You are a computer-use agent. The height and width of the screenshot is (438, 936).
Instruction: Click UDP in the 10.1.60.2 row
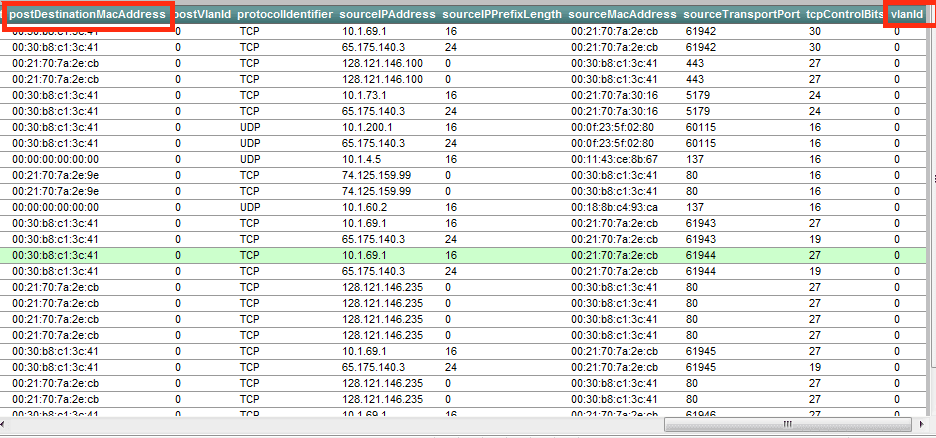coord(250,207)
